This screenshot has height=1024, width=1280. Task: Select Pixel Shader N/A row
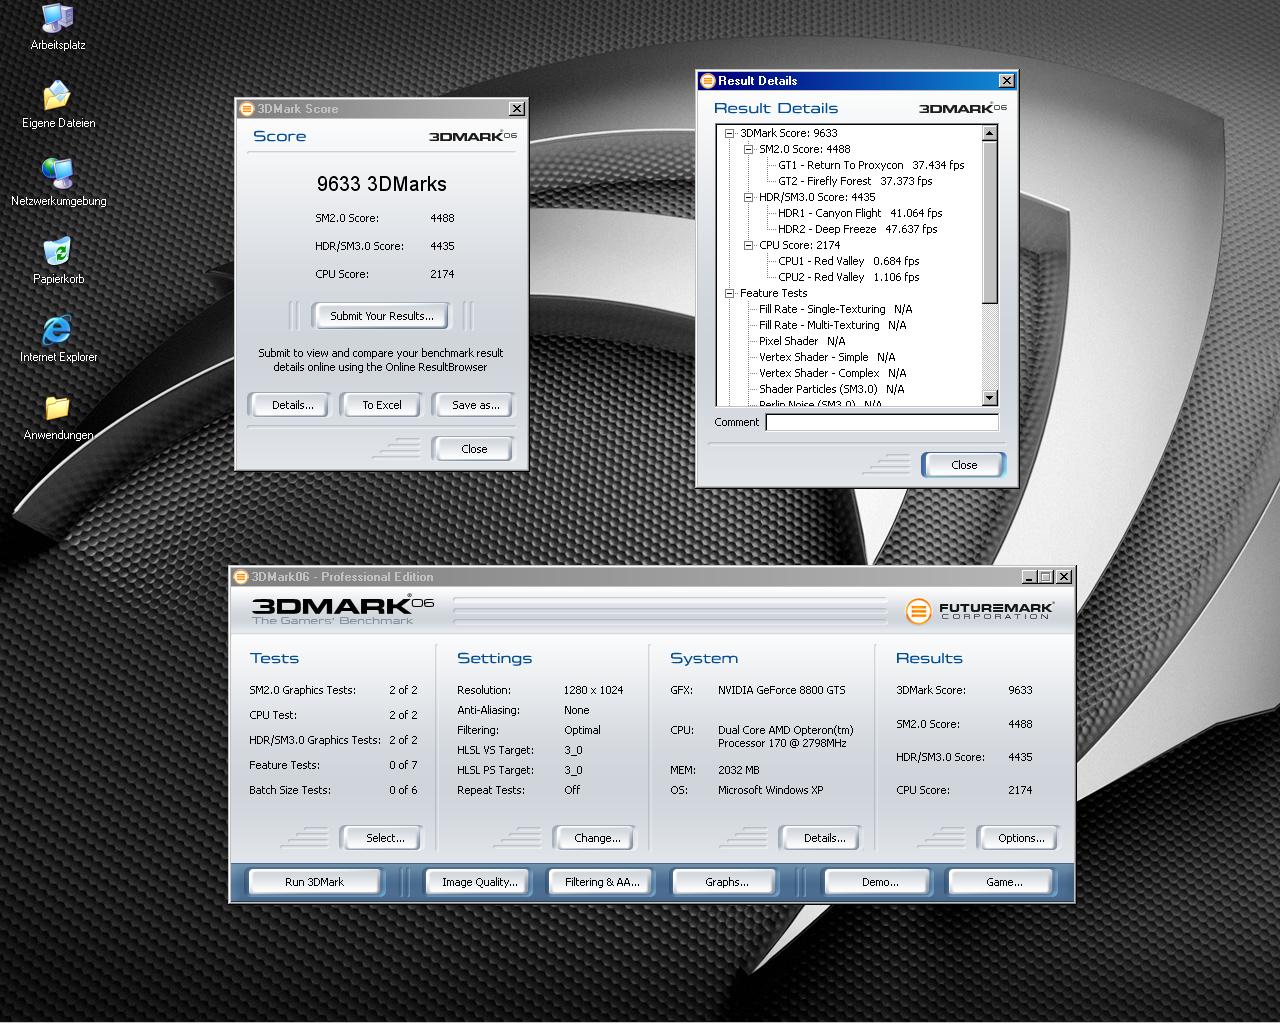pos(802,341)
